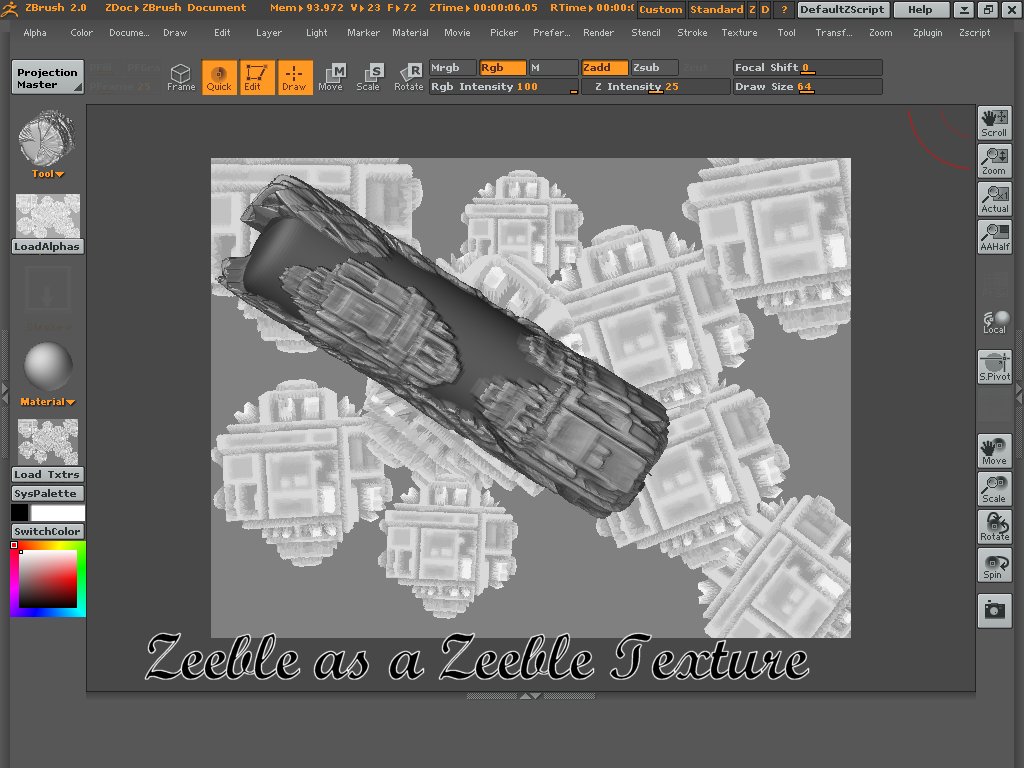Select the white main color swatch
Image resolution: width=1024 pixels, height=768 pixels.
coord(57,513)
